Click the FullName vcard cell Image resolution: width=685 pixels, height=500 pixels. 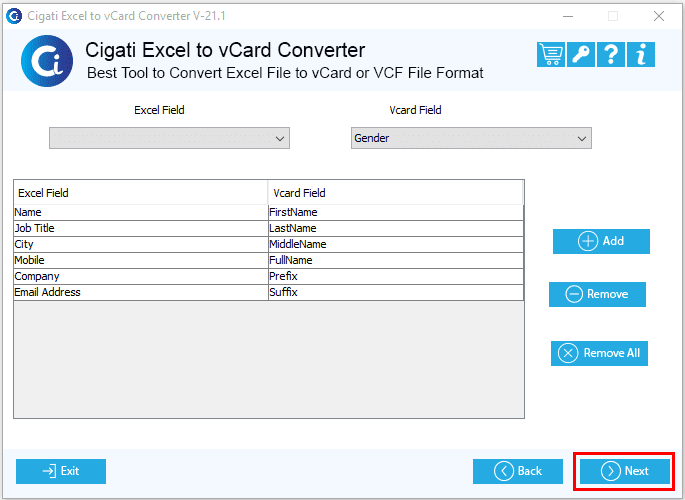pos(396,260)
